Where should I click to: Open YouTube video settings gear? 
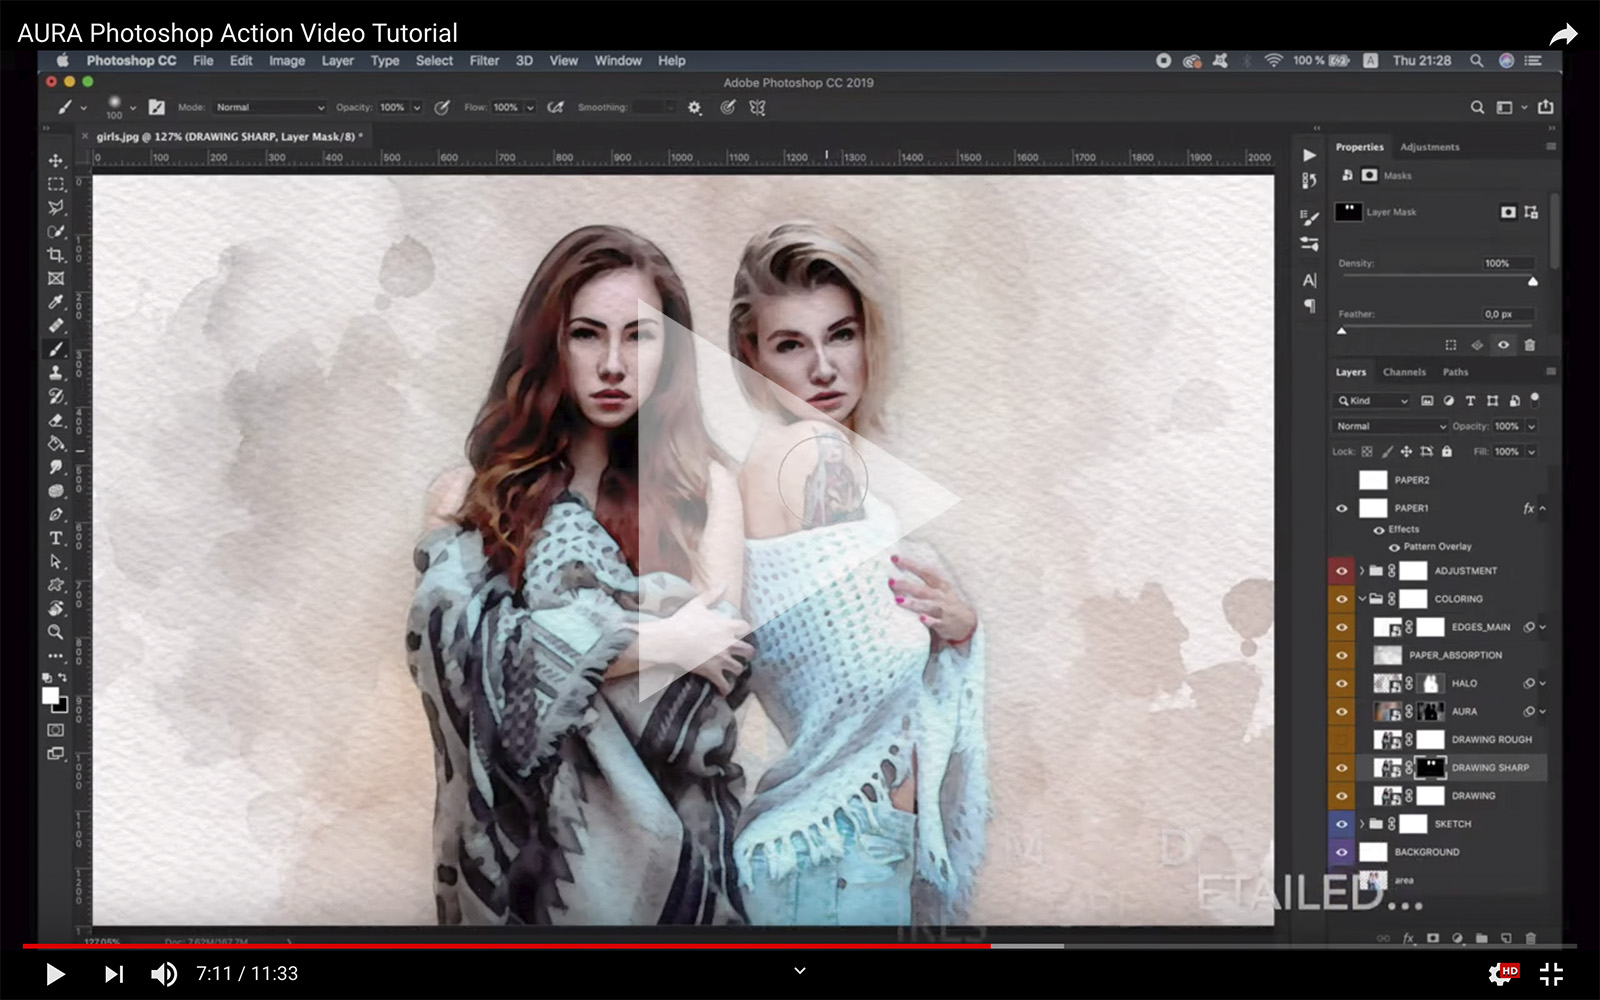pos(1502,974)
